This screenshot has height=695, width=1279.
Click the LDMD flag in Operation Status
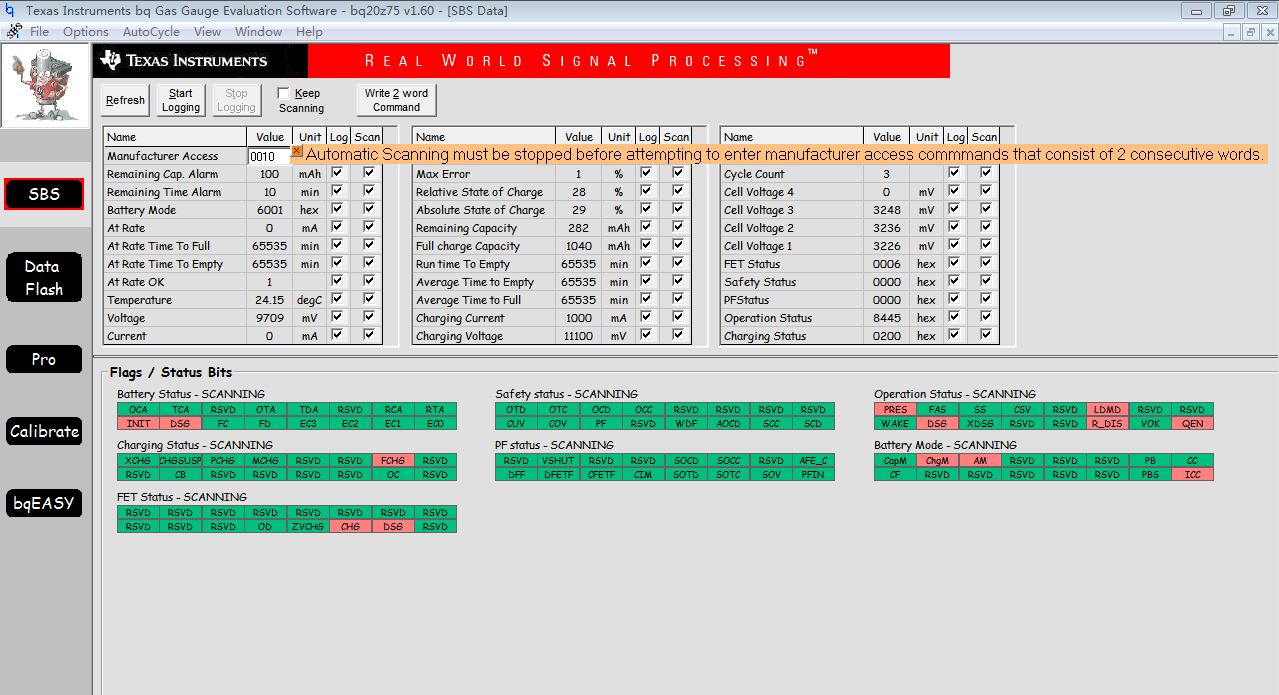coord(1107,410)
